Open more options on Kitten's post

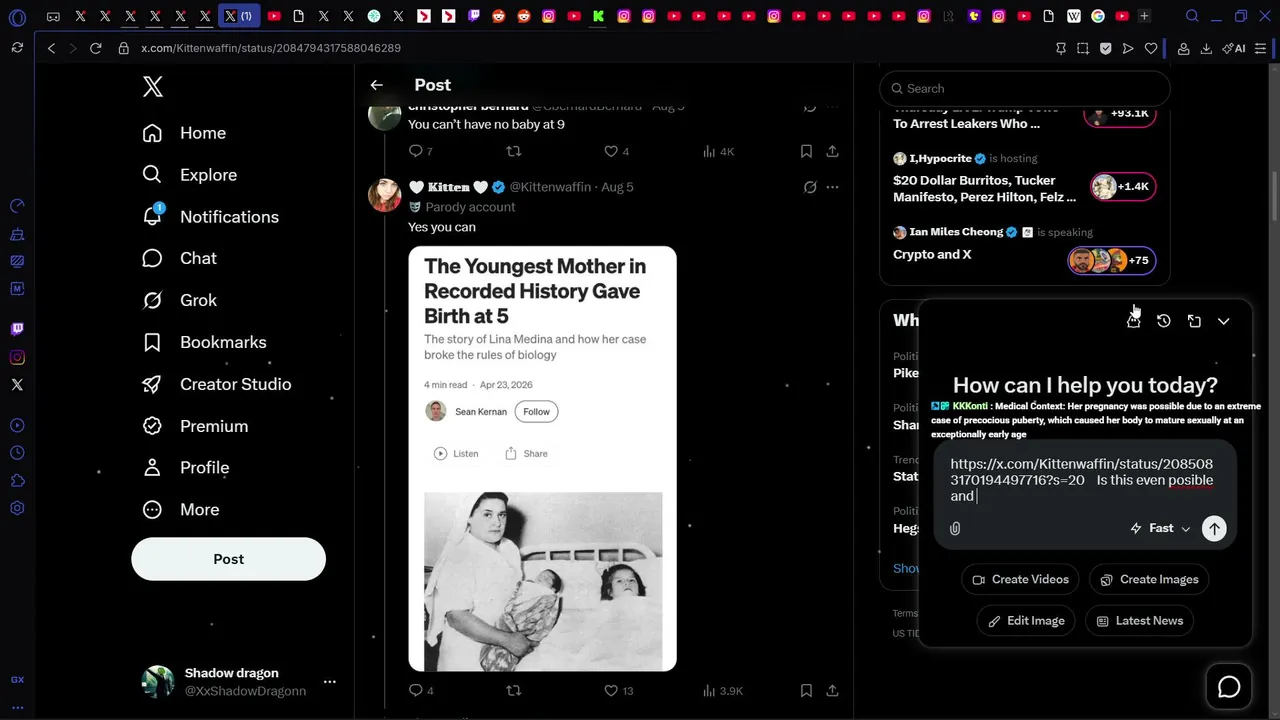pyautogui.click(x=832, y=187)
